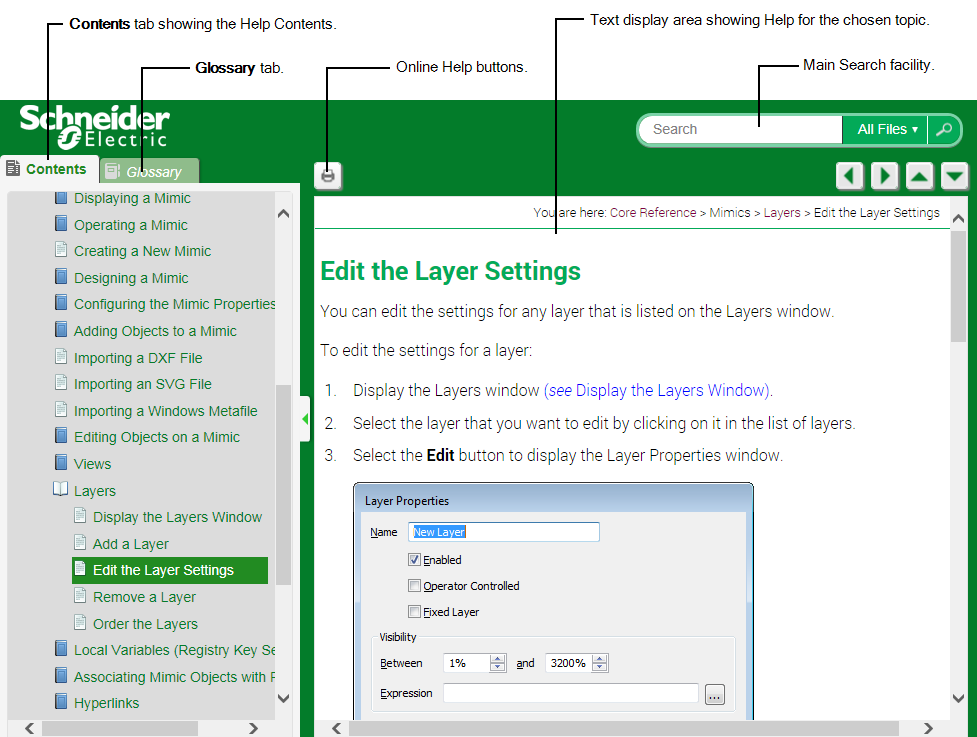Expand the Designing a Mimic book
This screenshot has height=737, width=977.
coord(61,277)
